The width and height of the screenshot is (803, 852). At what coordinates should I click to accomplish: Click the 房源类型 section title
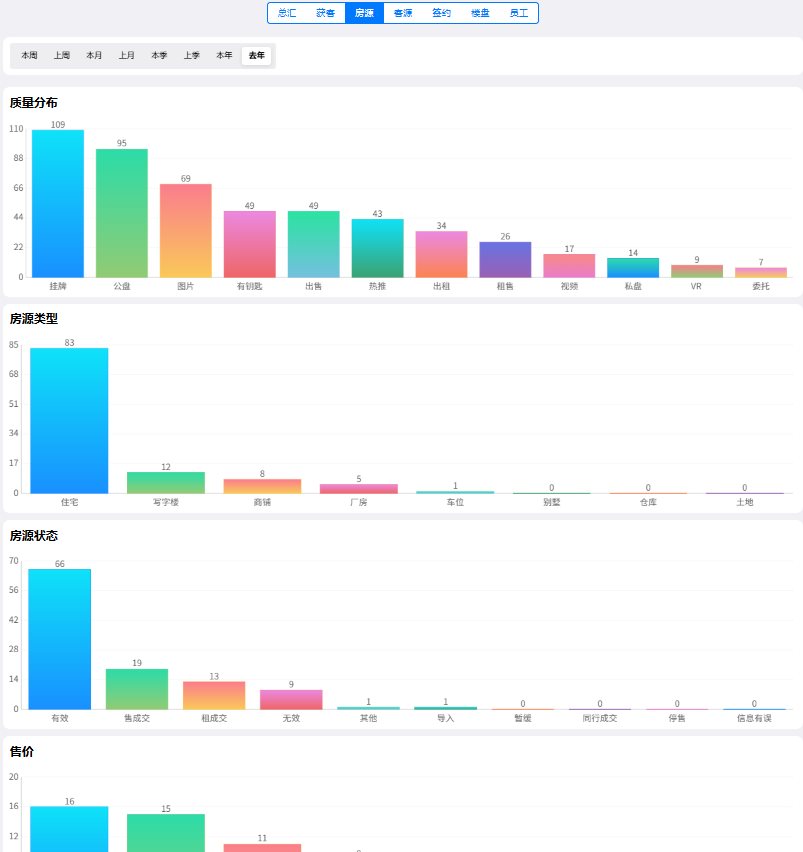[34, 319]
